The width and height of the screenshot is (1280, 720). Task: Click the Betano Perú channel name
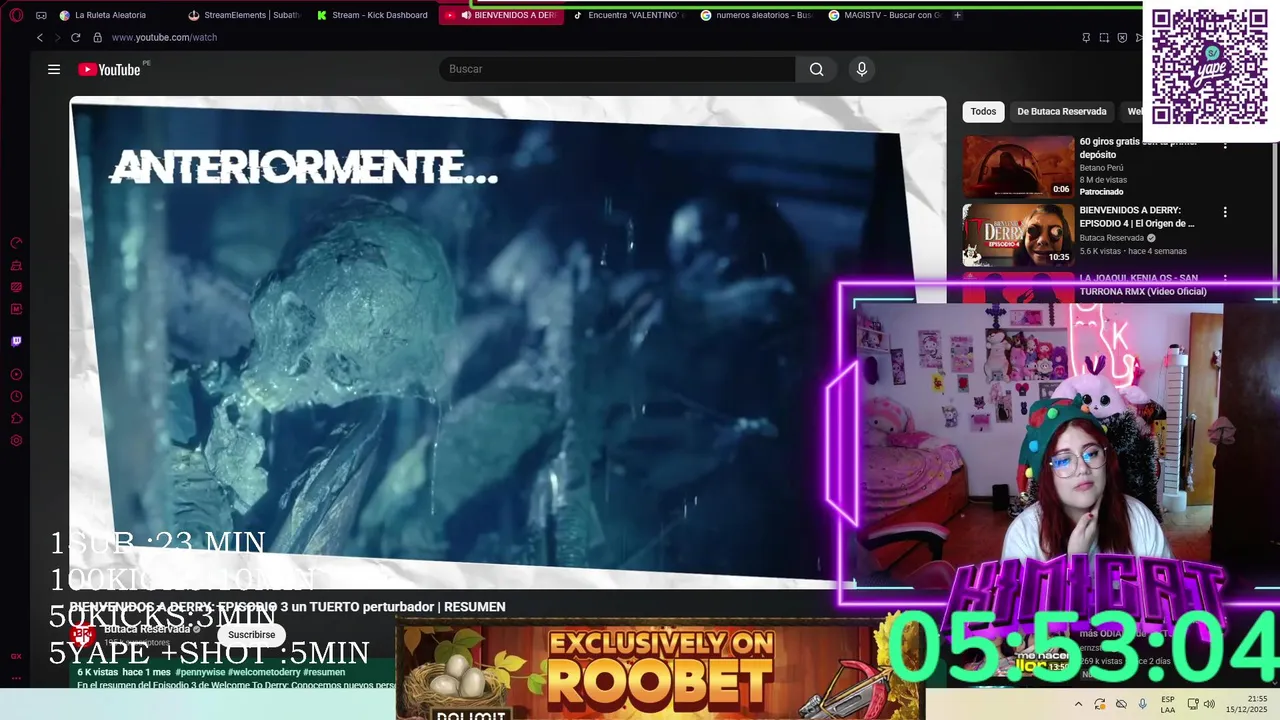click(1101, 168)
